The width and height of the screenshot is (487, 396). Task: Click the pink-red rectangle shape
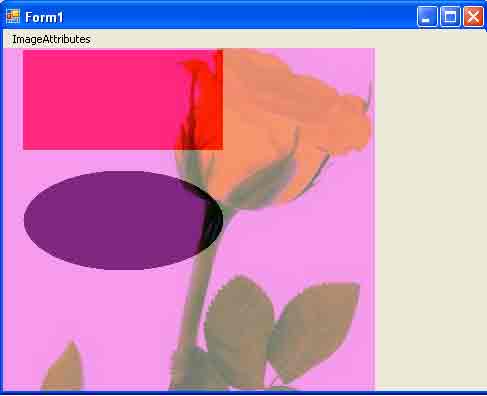[x=123, y=100]
